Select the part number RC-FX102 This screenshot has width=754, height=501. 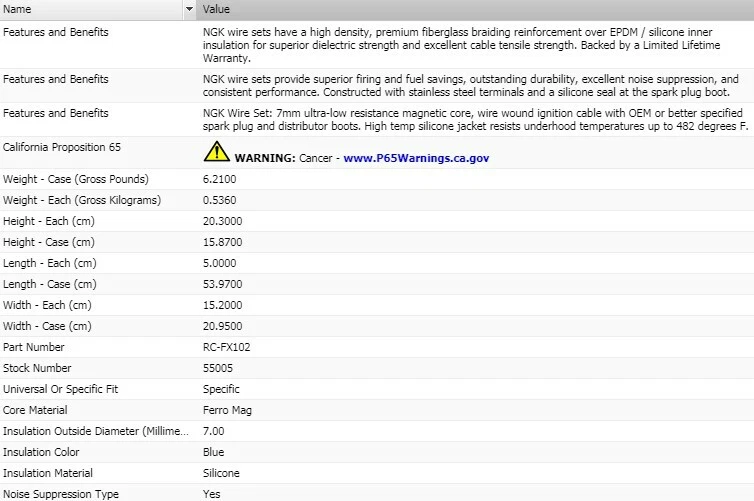point(226,347)
